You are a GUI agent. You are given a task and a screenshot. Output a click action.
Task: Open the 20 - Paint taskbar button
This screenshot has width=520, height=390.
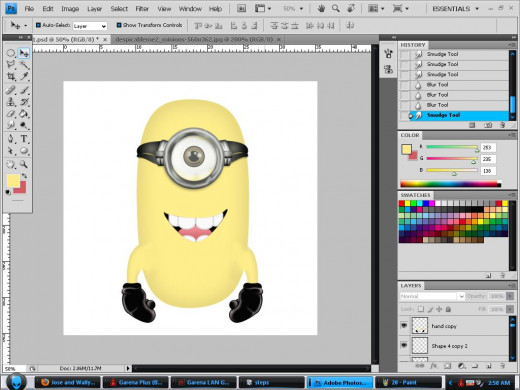coord(408,382)
